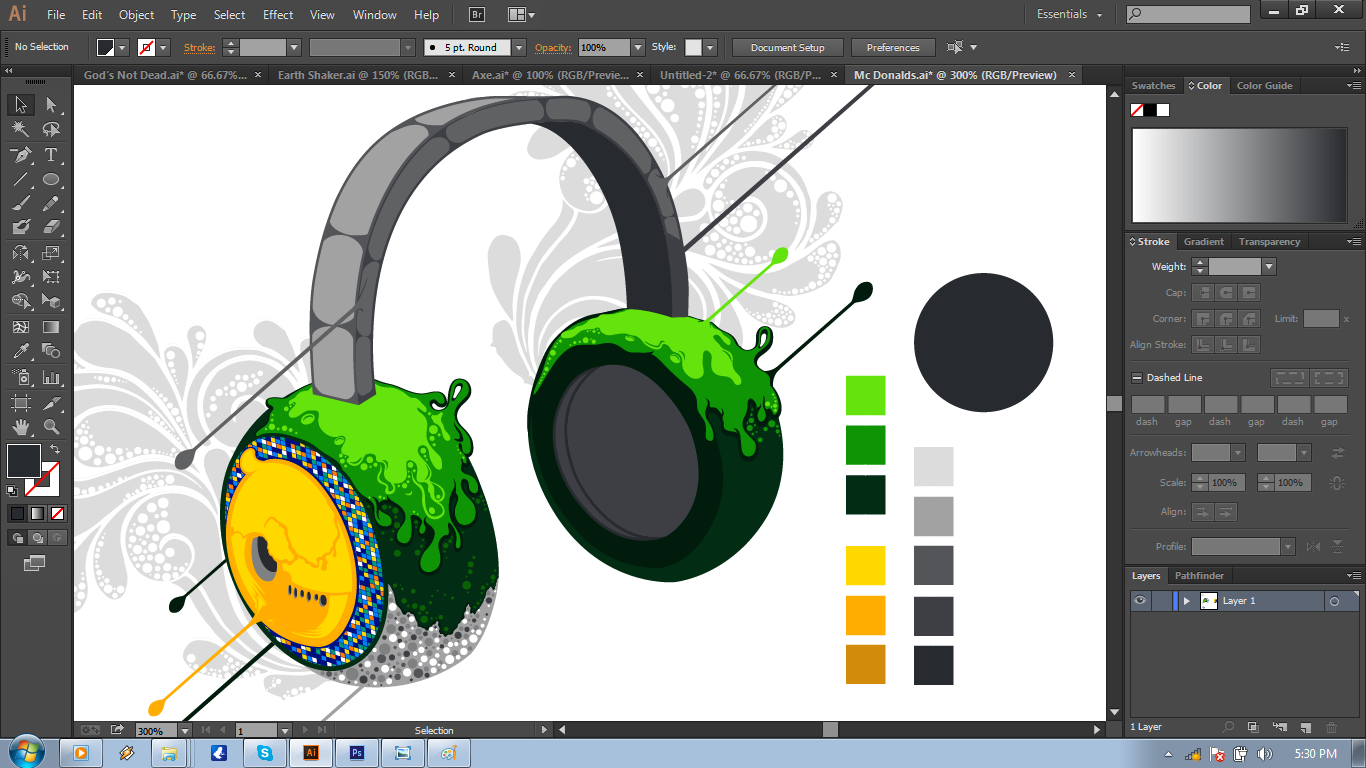Viewport: 1366px width, 768px height.
Task: Pick the Lasso tool
Action: (x=51, y=130)
